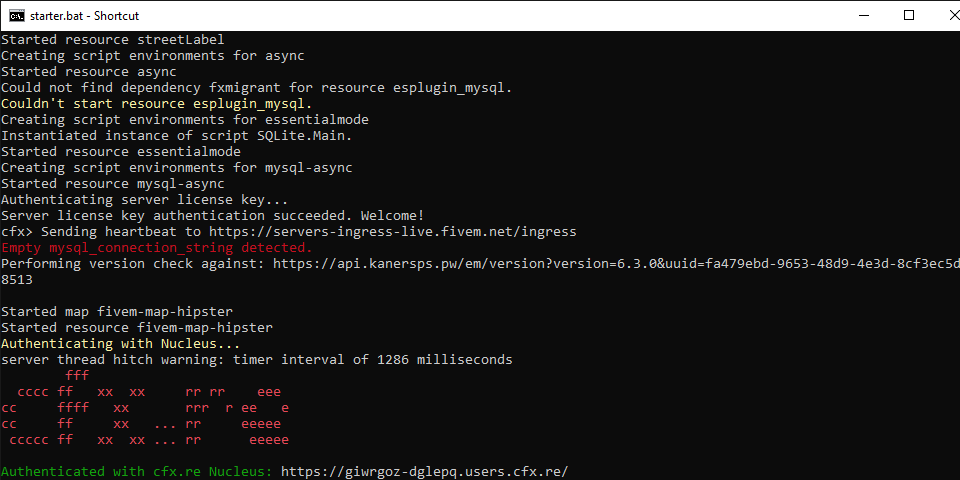Click the red Empty mysql_connection_string detected line
The image size is (960, 480).
[x=157, y=248]
